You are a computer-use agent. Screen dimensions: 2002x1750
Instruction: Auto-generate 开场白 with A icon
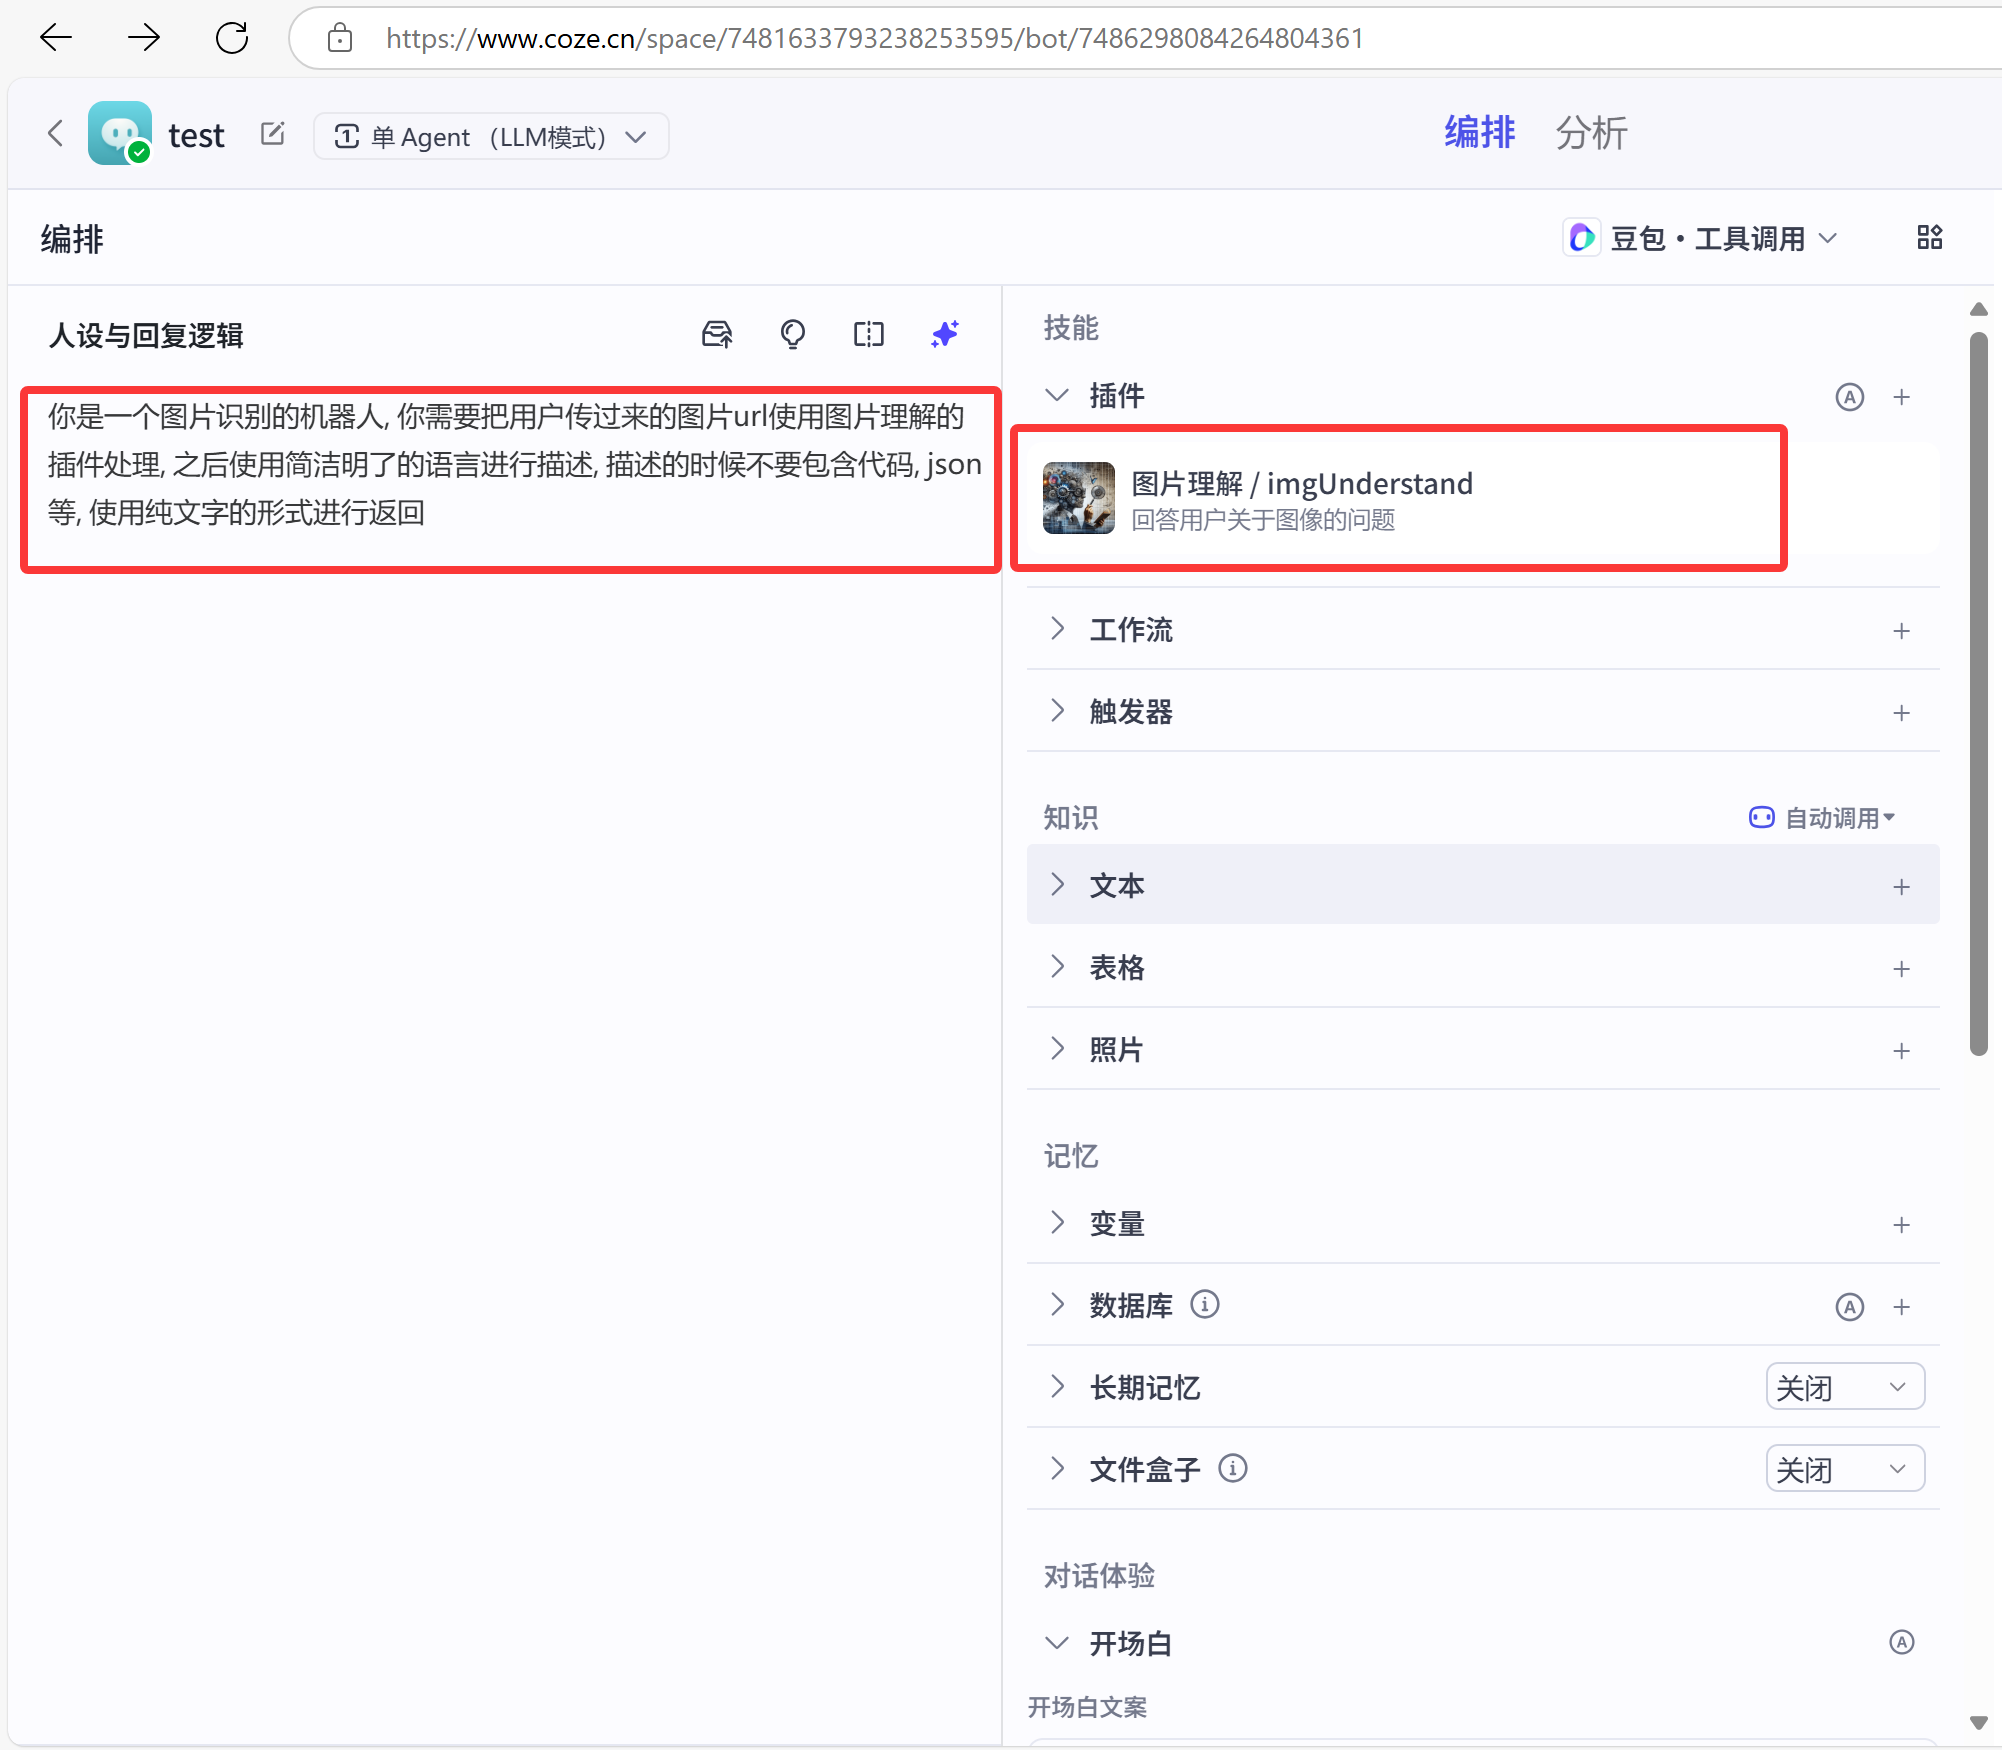1902,1643
